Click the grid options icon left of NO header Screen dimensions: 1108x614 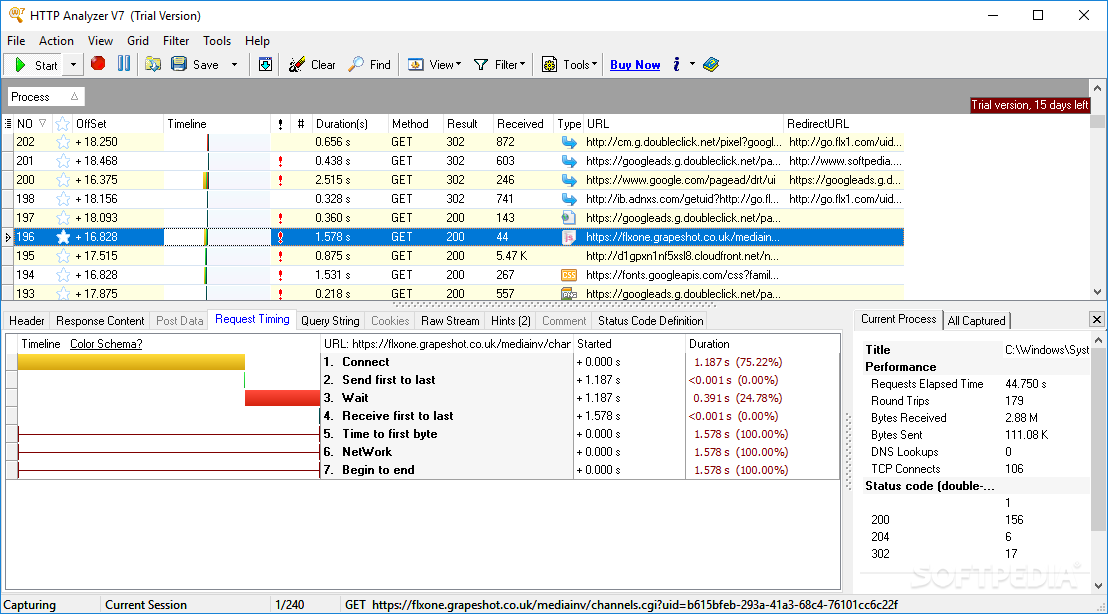8,124
